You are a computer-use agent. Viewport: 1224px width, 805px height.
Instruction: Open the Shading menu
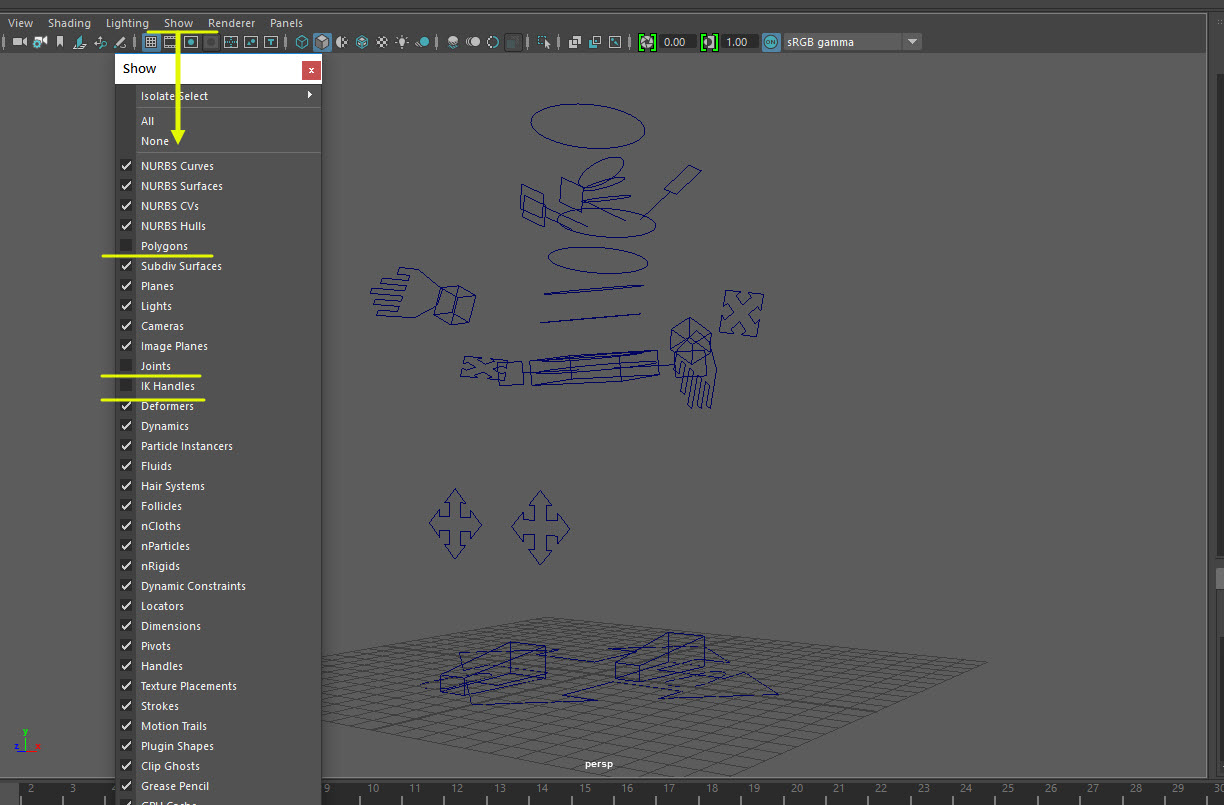tap(69, 22)
